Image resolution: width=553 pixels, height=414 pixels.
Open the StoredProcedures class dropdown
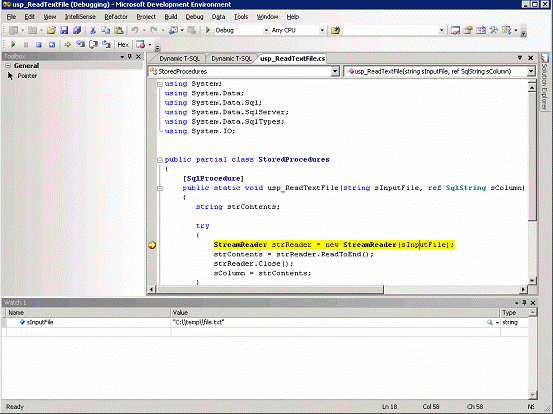point(335,71)
